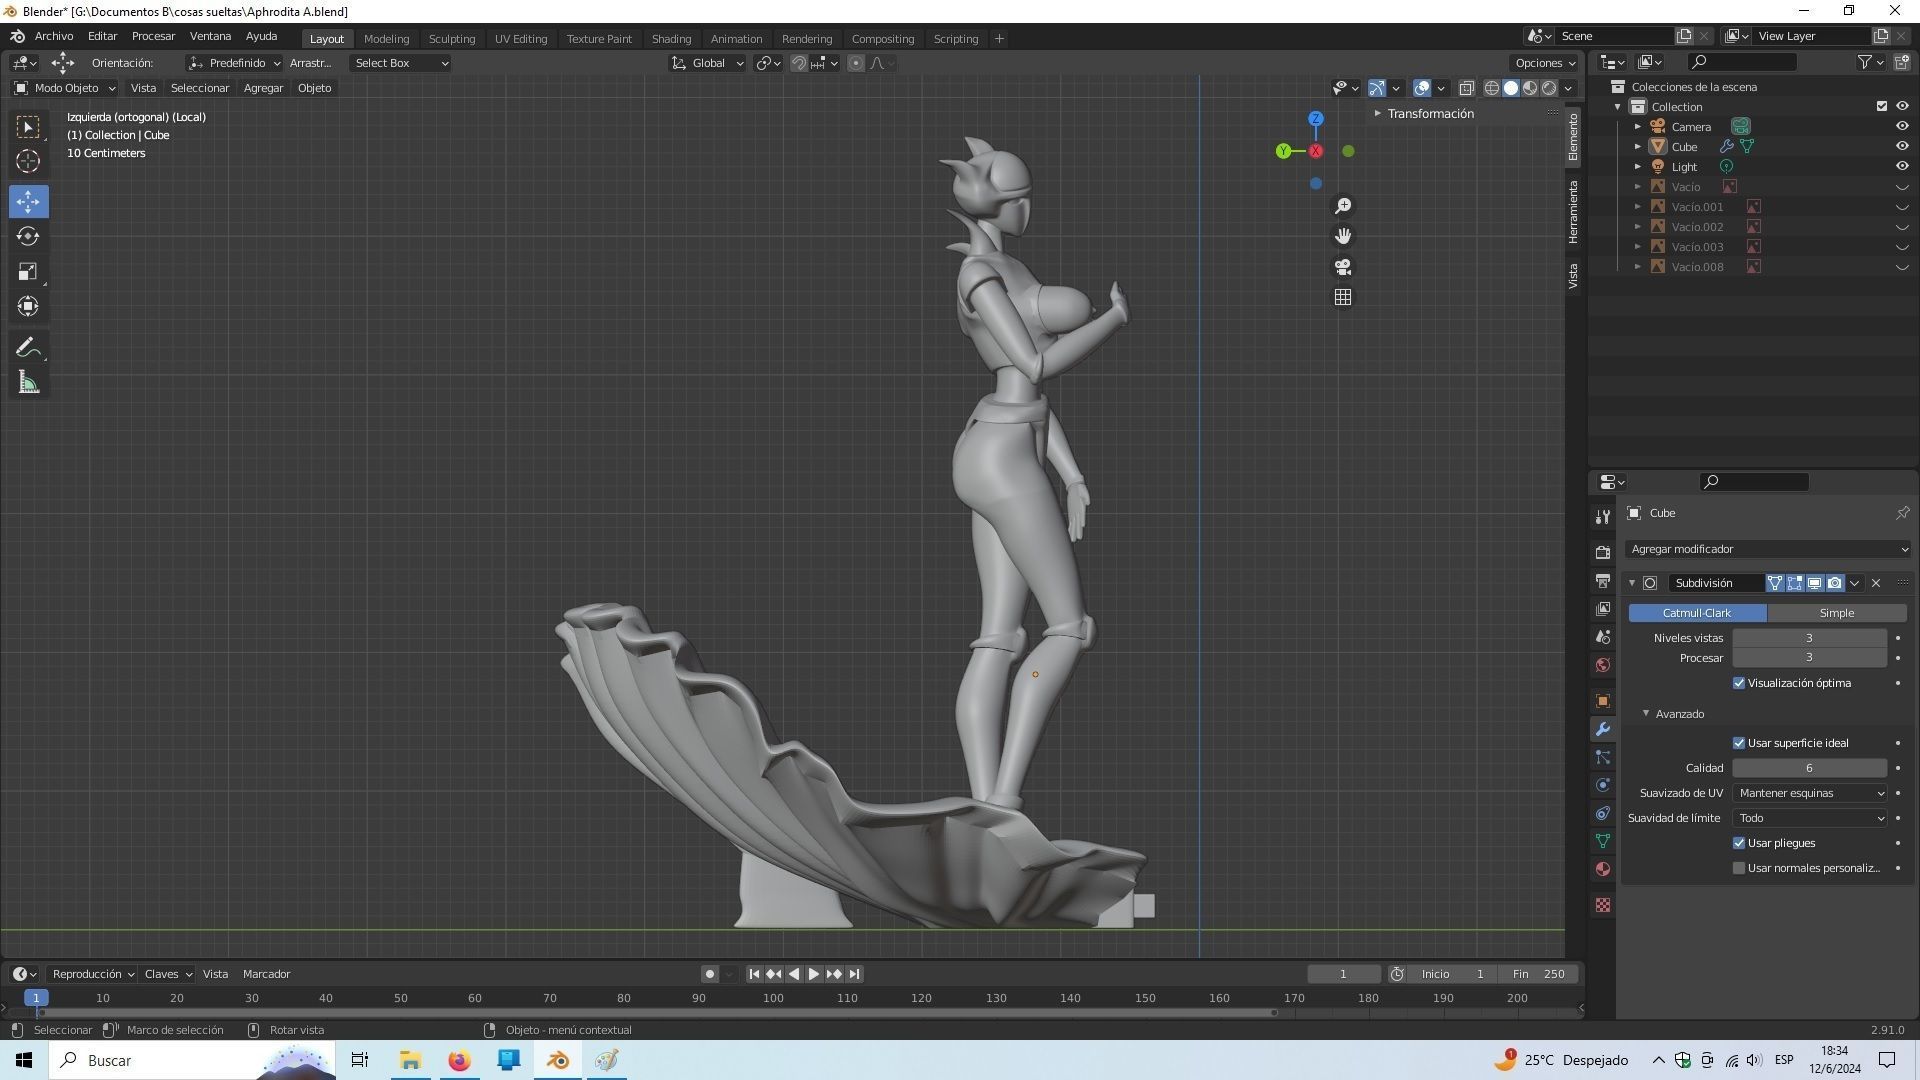Disable Visualización óptima checkbox
This screenshot has width=1920, height=1080.
tap(1739, 683)
